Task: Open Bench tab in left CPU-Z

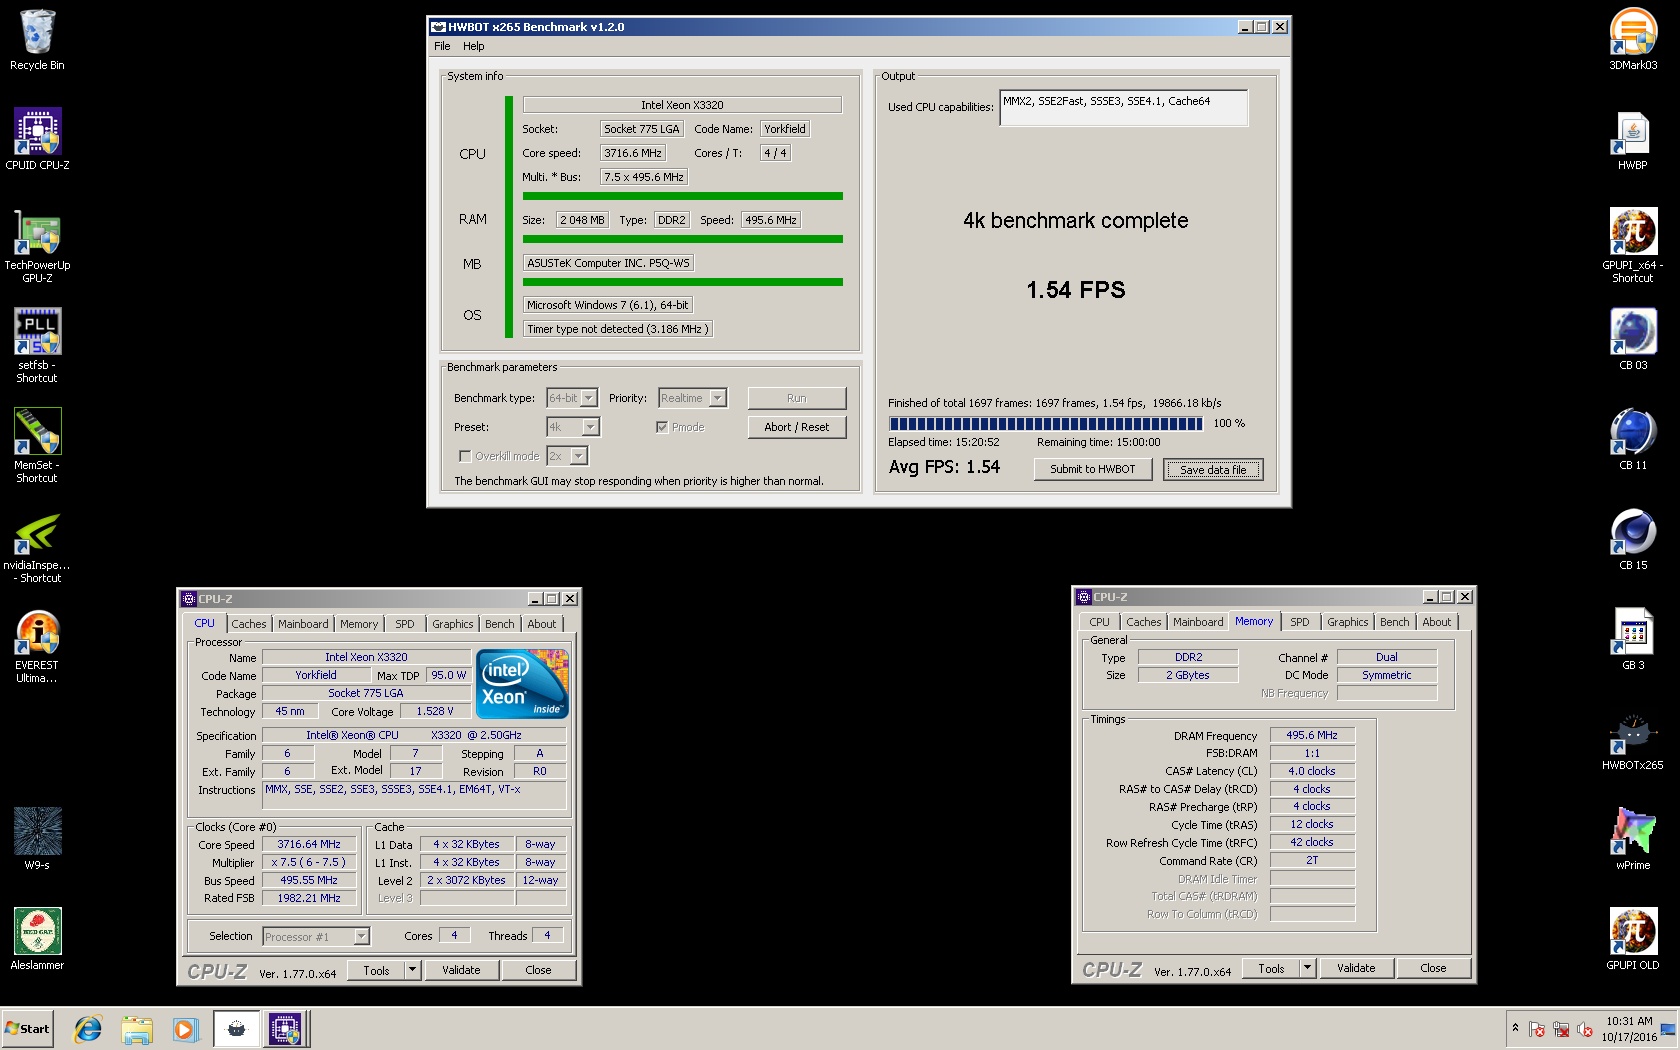Action: (x=500, y=624)
